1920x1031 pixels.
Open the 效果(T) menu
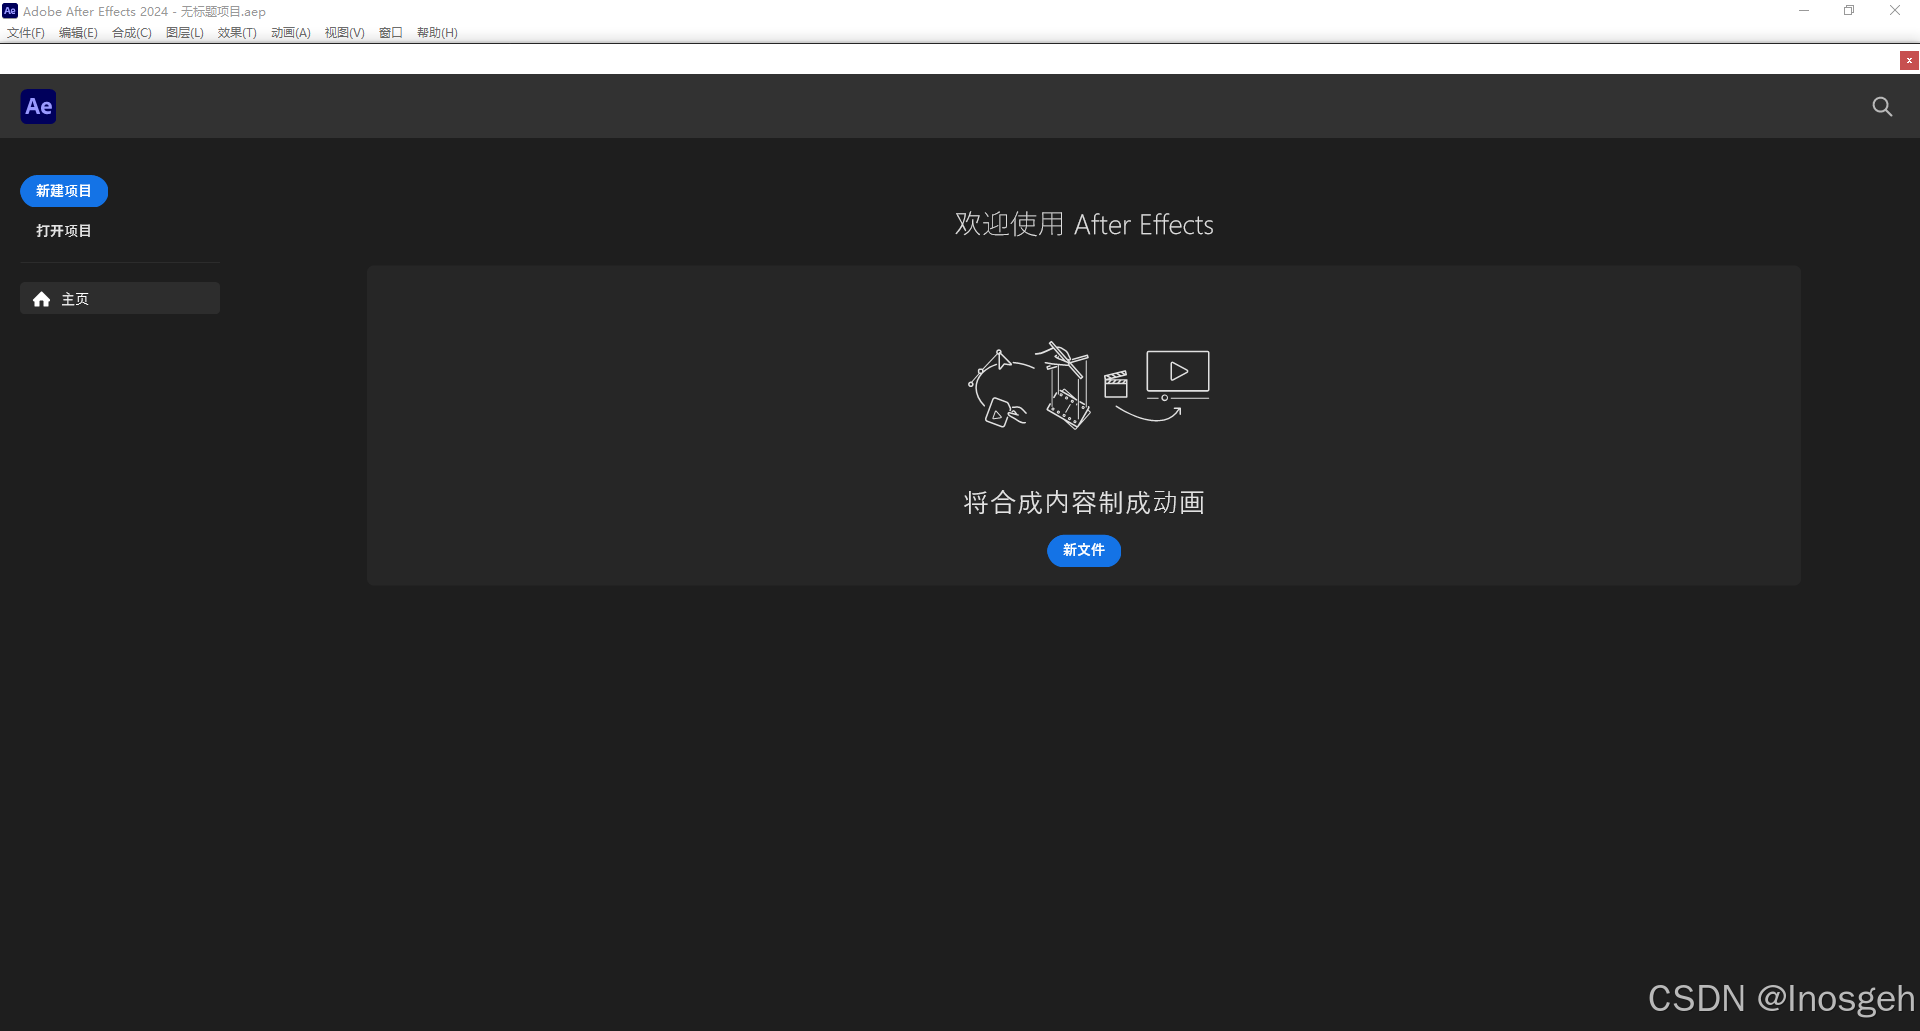tap(237, 33)
